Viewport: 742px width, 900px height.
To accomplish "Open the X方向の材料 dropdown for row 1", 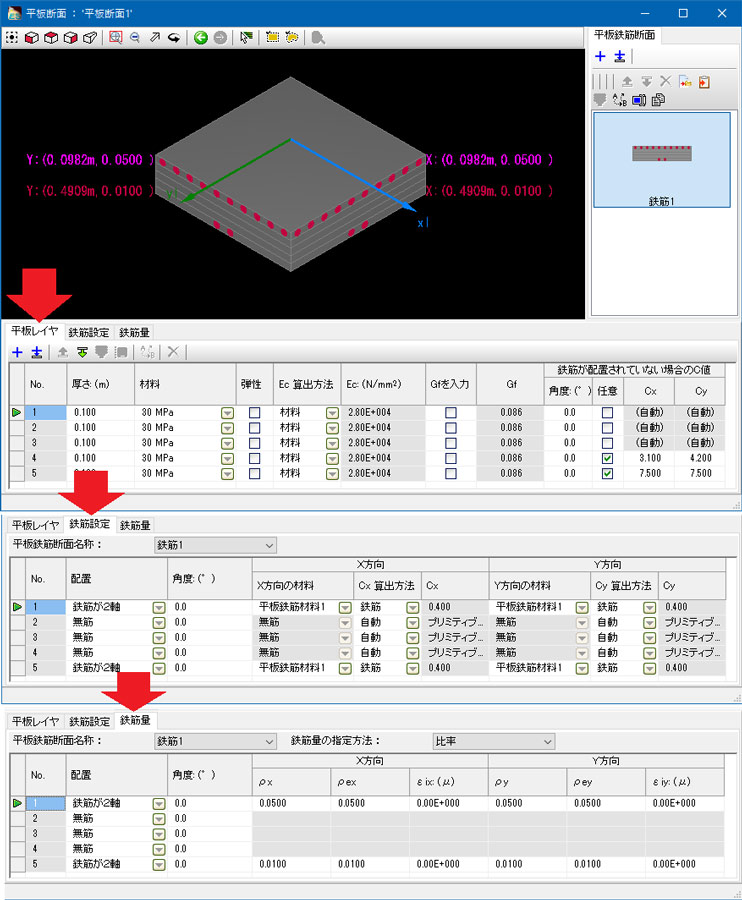I will [x=345, y=607].
